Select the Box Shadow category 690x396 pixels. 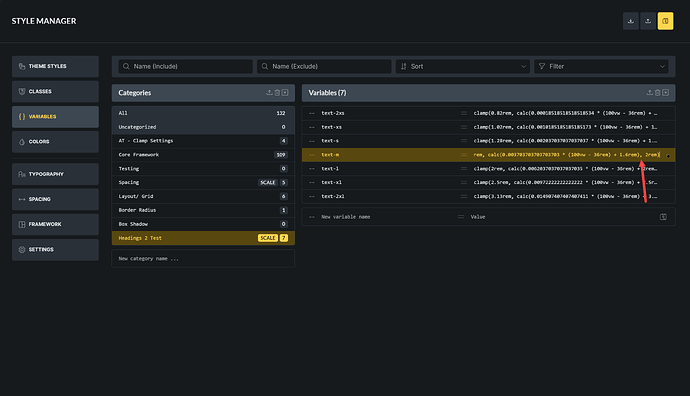[203, 224]
